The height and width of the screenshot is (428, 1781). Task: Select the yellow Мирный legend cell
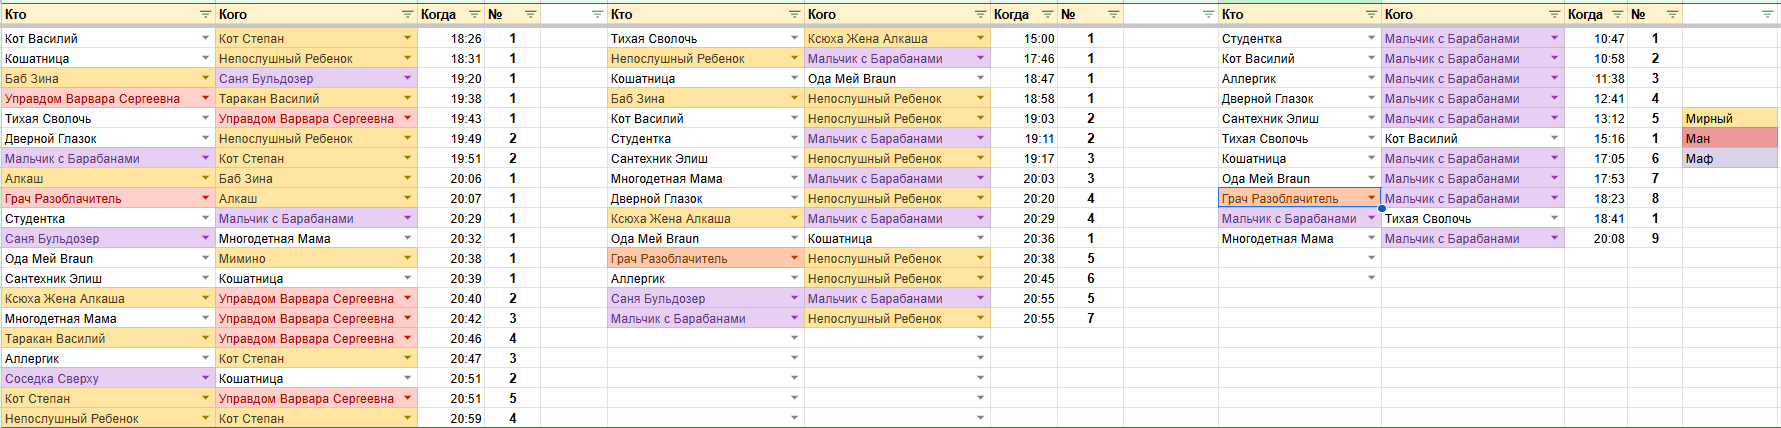point(1730,118)
